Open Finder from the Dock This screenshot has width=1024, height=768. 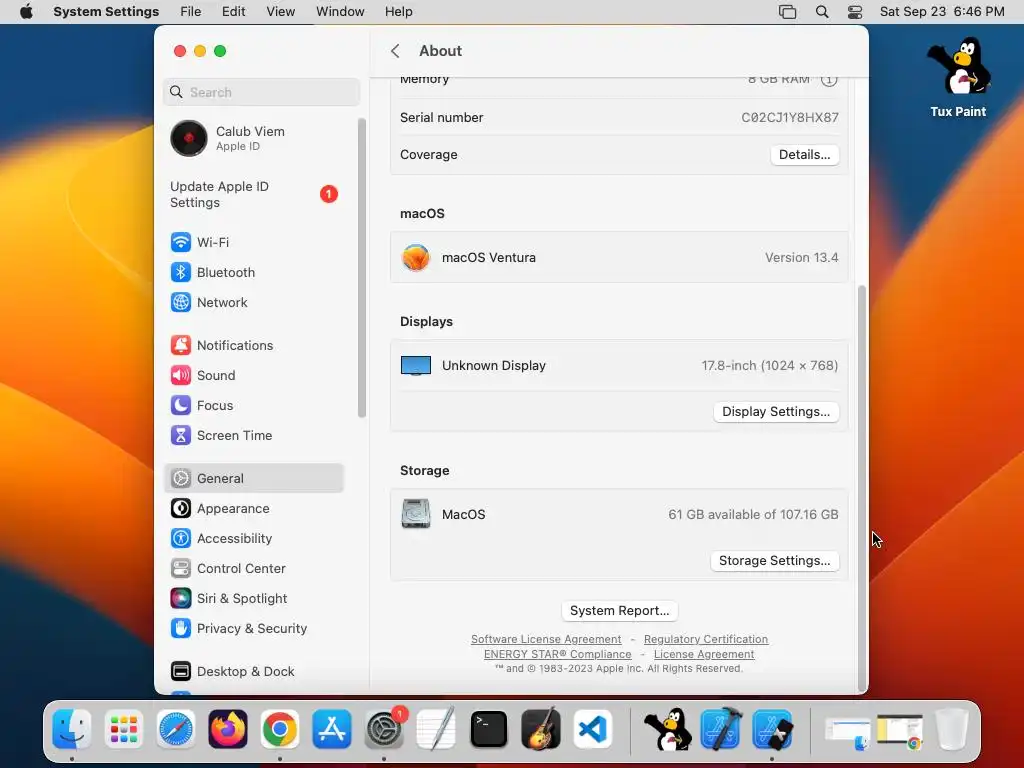click(71, 729)
